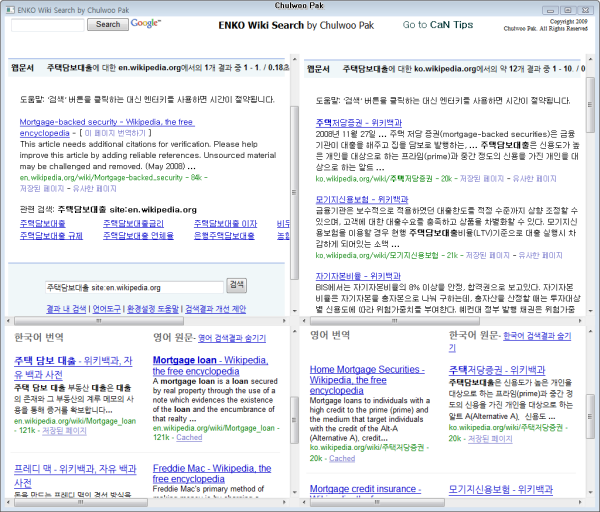Focus the 주택담보대출 site:en.wikipedia.org search box
Viewport: 600px width, 512px height.
(134, 287)
